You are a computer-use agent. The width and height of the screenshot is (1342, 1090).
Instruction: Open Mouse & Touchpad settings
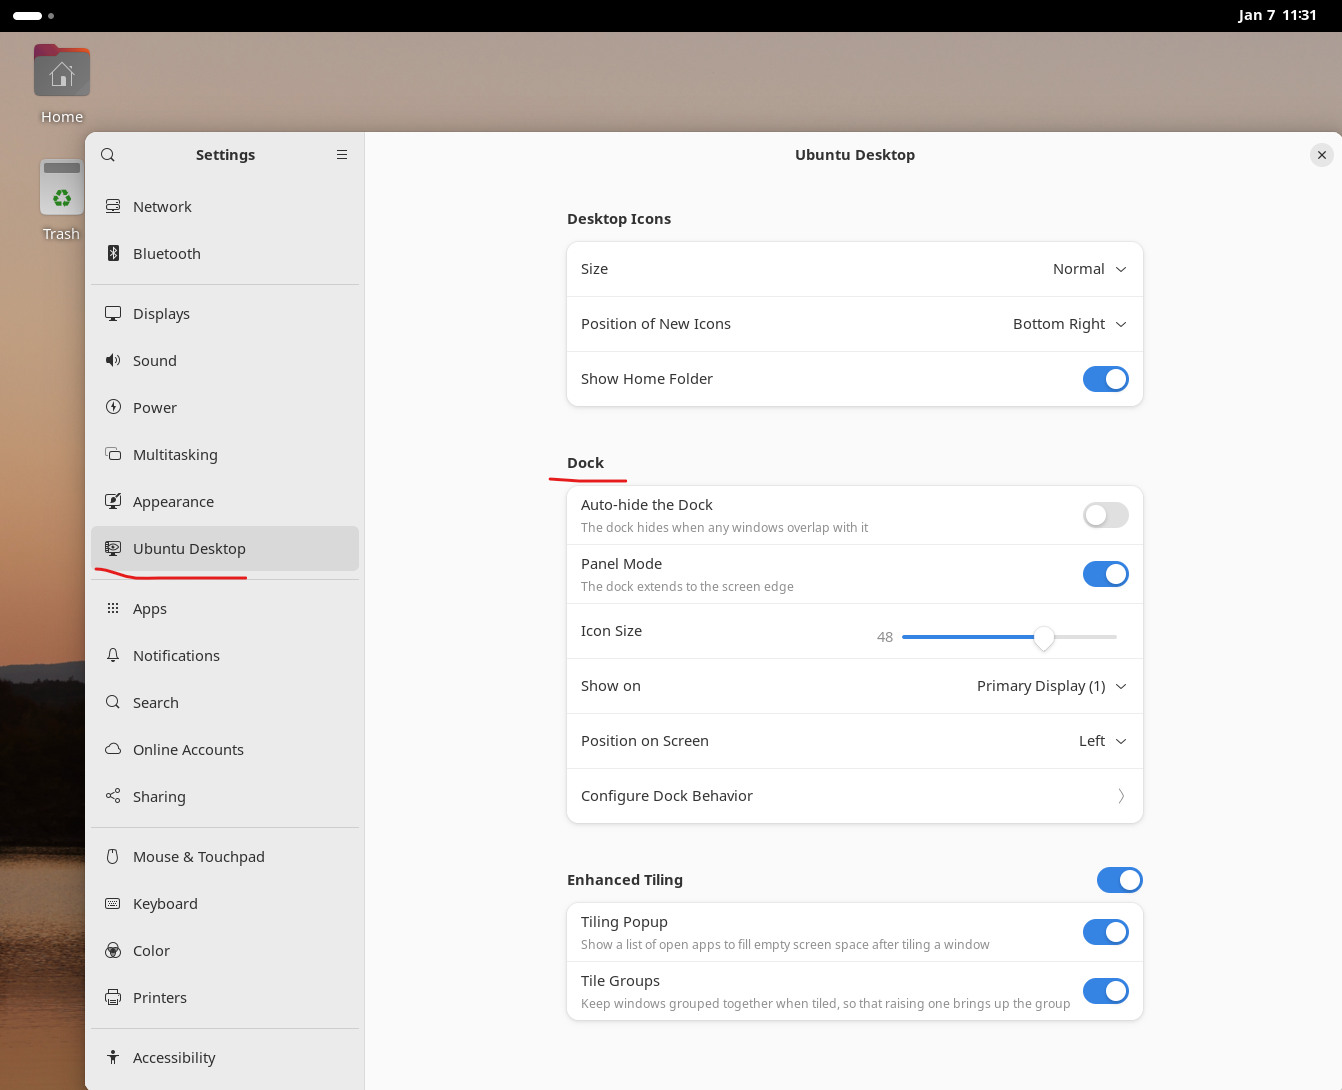click(x=225, y=856)
